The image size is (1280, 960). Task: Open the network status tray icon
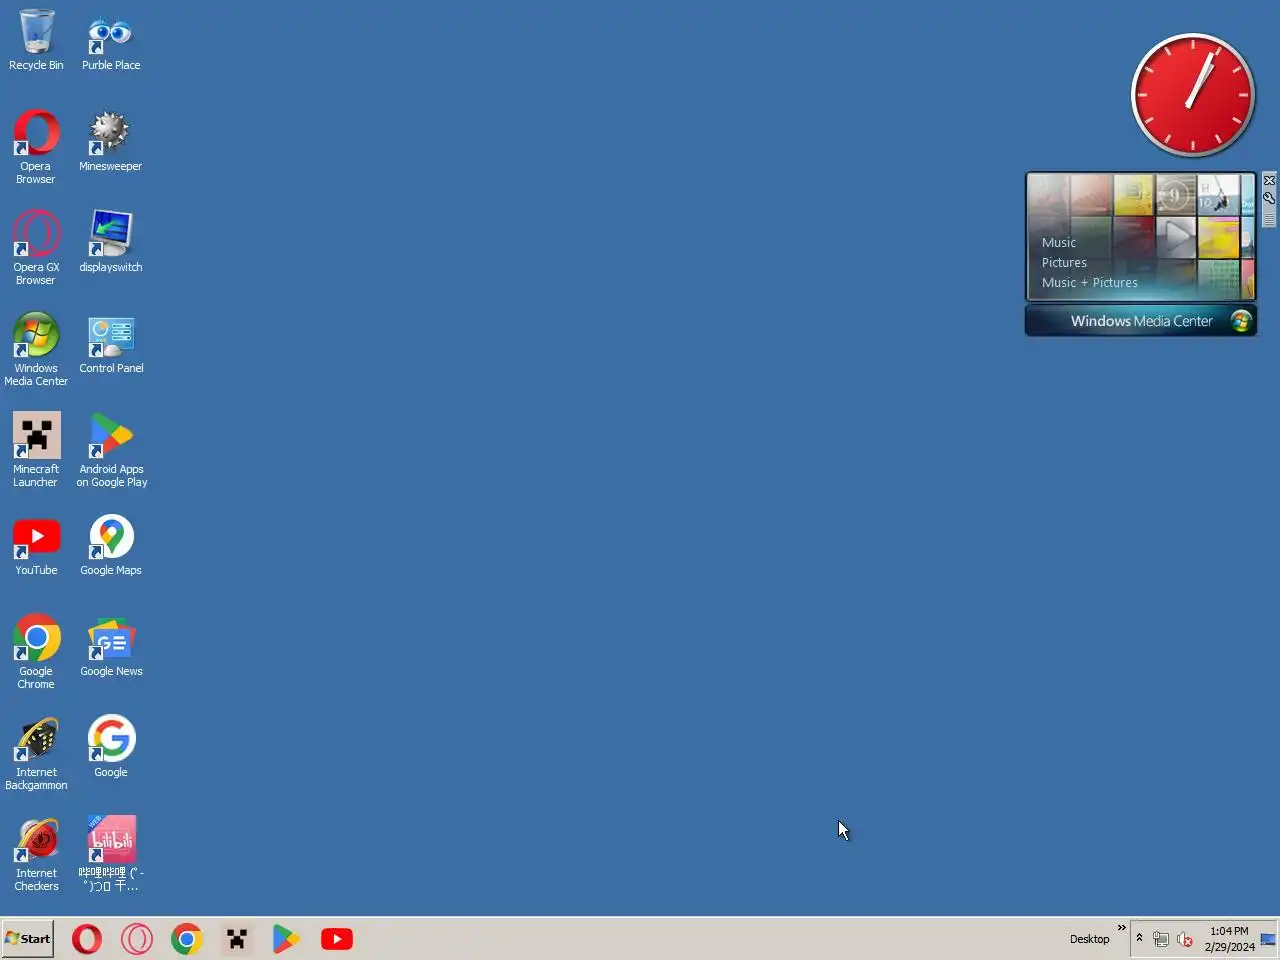[1161, 939]
